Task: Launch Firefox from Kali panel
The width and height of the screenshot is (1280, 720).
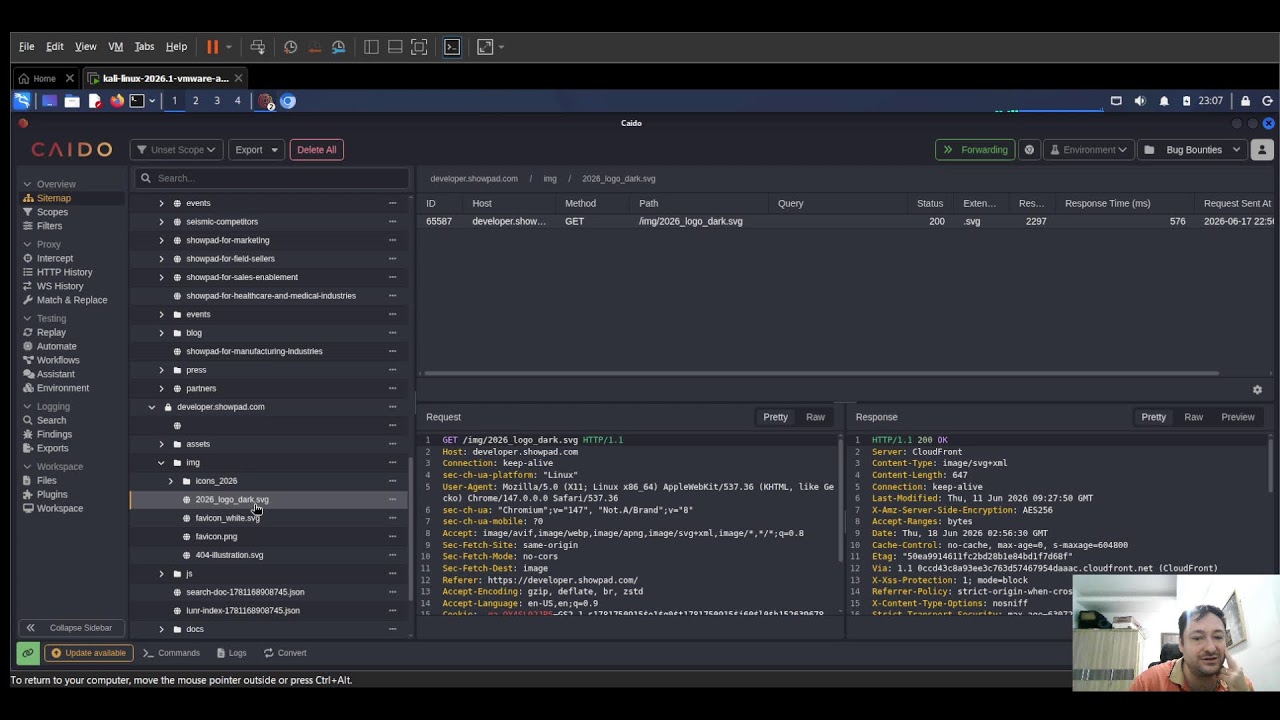Action: (x=117, y=101)
